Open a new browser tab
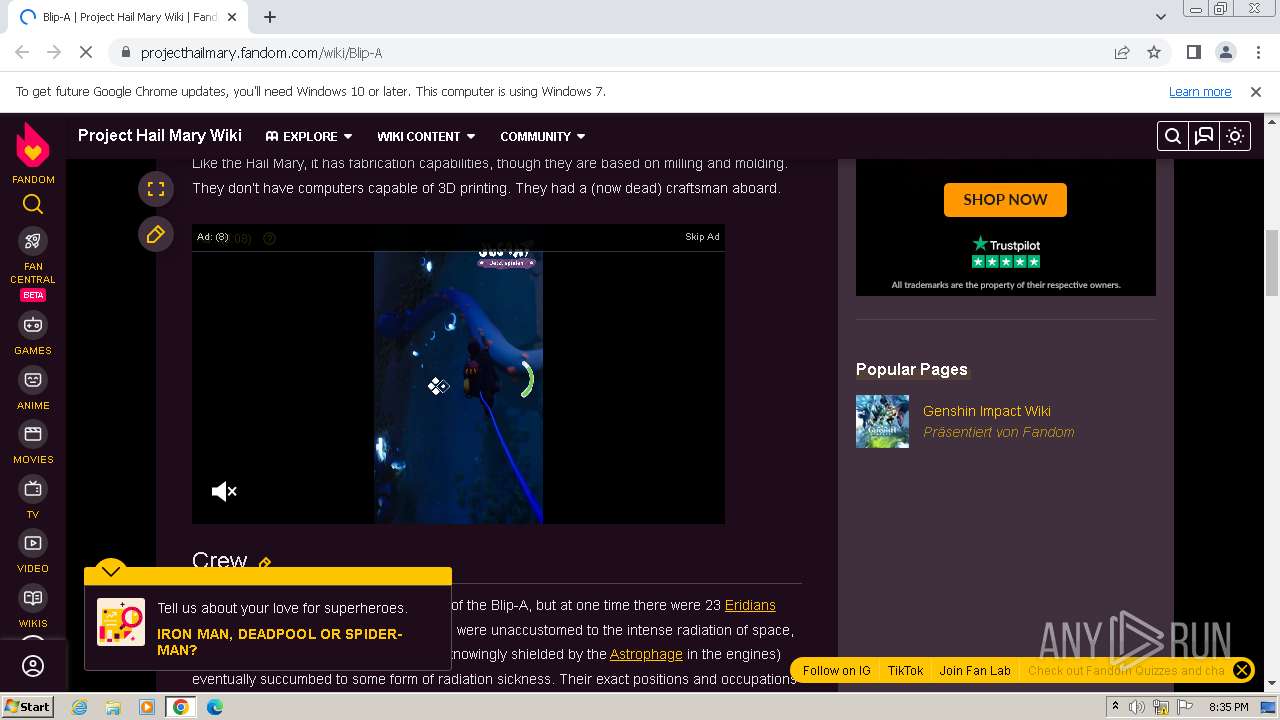1280x720 pixels. [x=269, y=17]
